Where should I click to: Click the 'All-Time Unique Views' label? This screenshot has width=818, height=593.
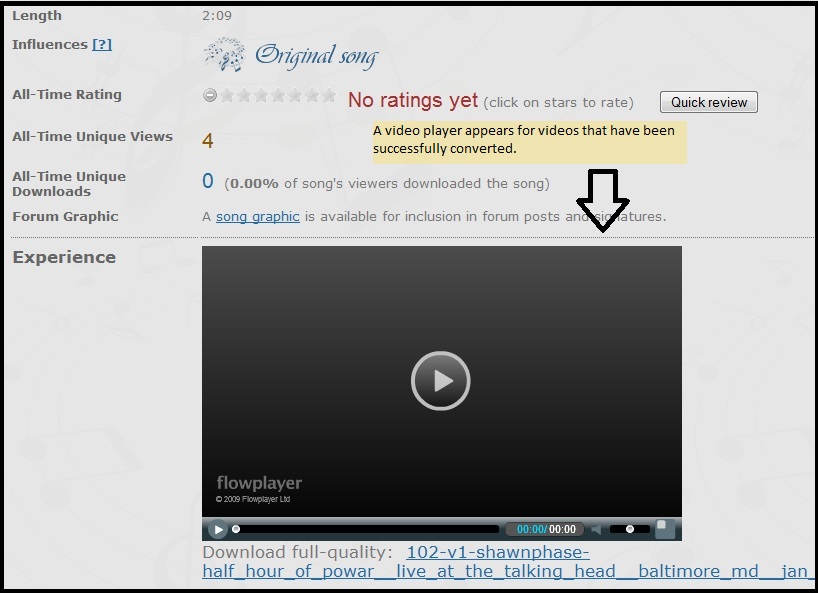point(92,137)
